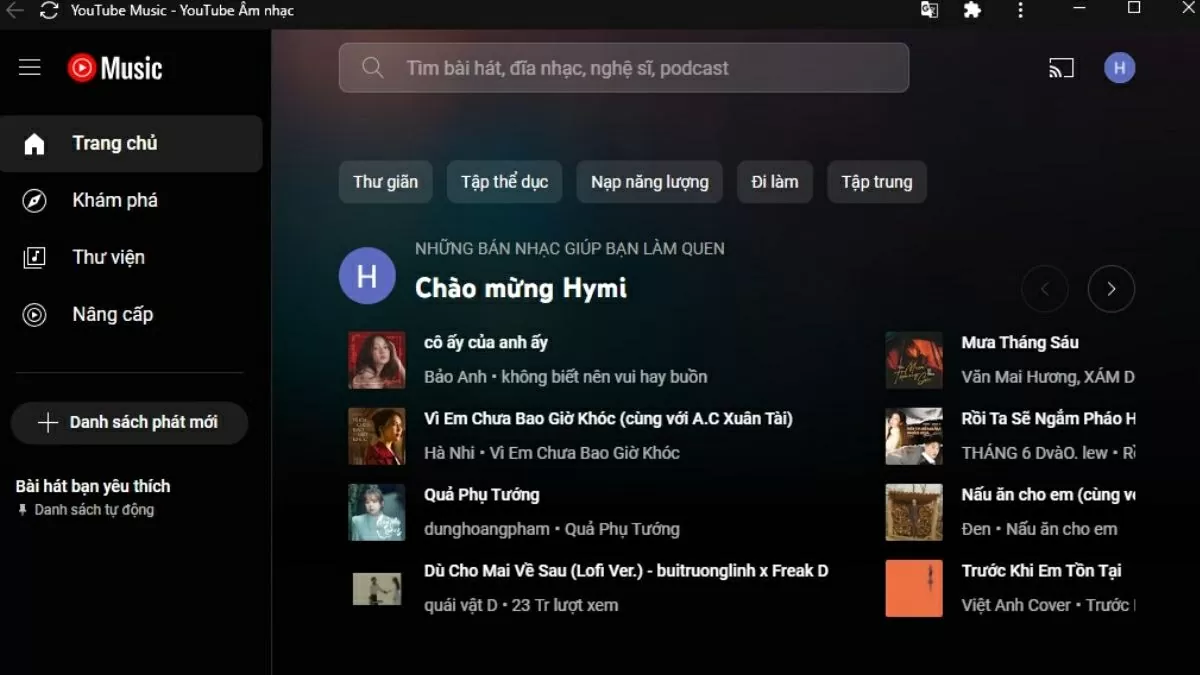The width and height of the screenshot is (1200, 675).
Task: Go to Trang chủ home
Action: click(x=114, y=143)
